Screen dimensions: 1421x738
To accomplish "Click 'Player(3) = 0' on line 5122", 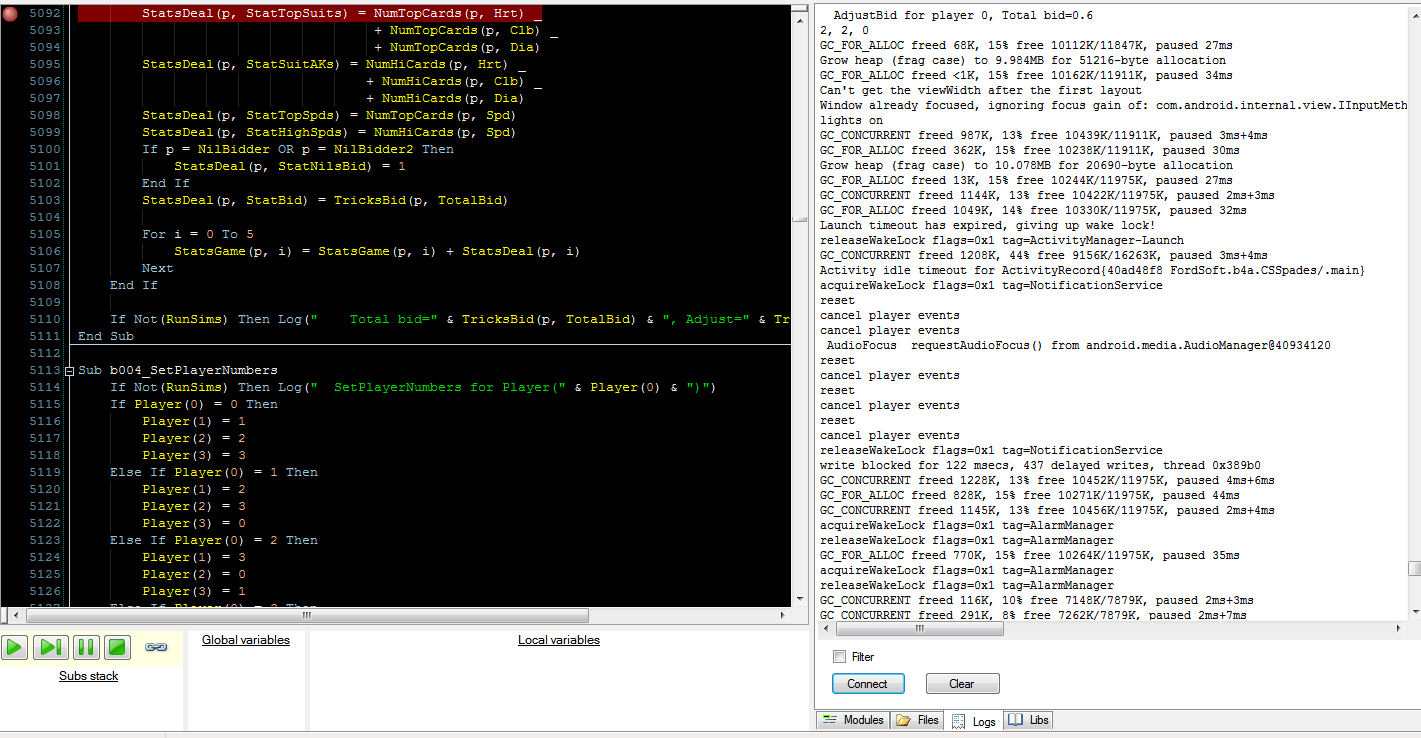I will tap(194, 523).
